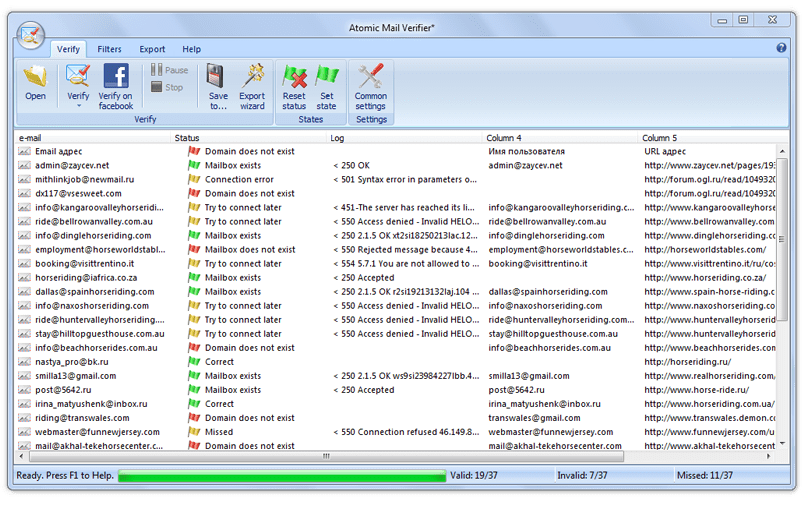Select ride@bellrowanvalley.com.au in e-mail column

coord(94,221)
